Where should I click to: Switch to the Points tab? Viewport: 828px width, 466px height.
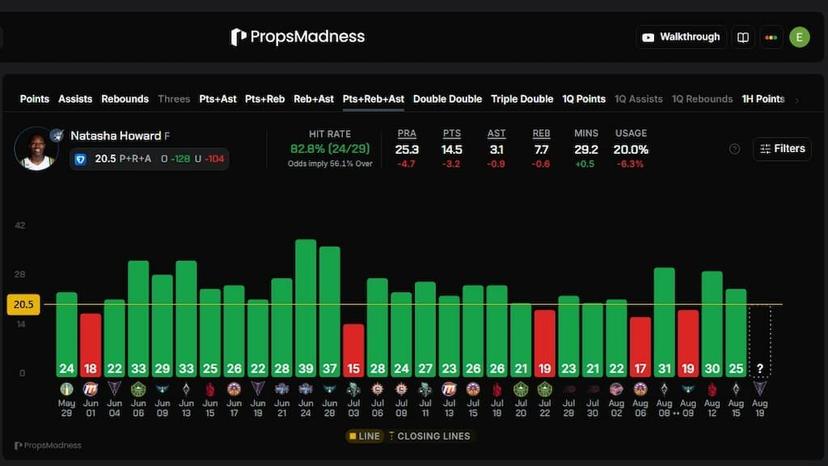pos(34,99)
